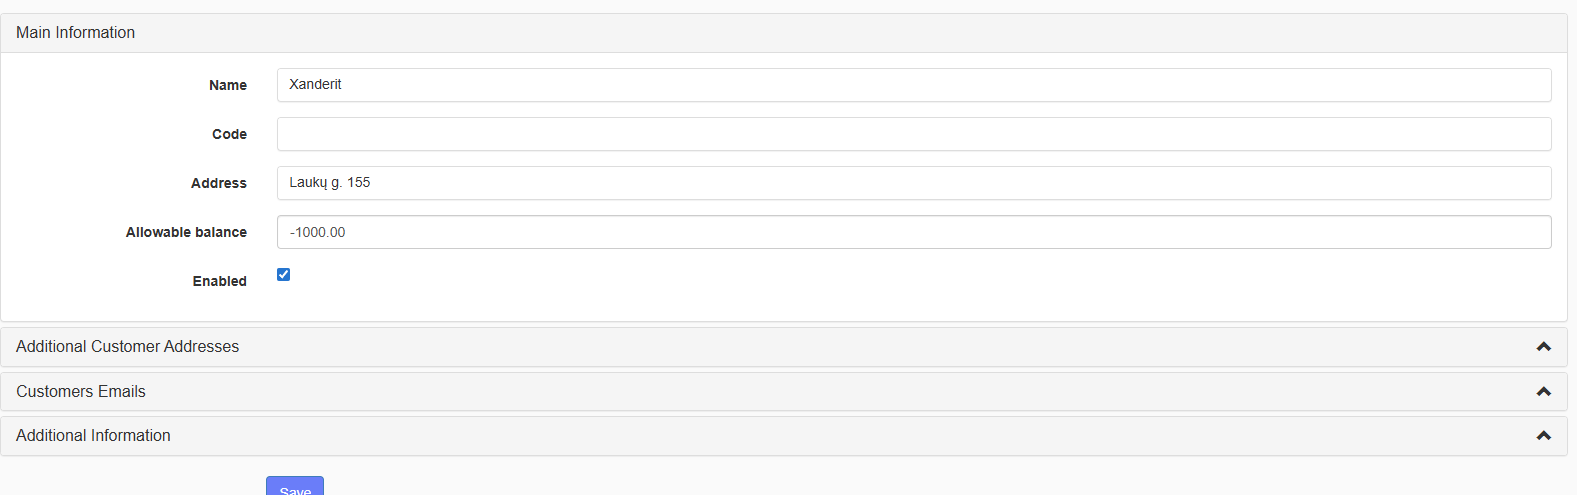This screenshot has height=495, width=1577.
Task: Click the chevron icon for Additional Customer Addresses
Action: coord(1543,347)
